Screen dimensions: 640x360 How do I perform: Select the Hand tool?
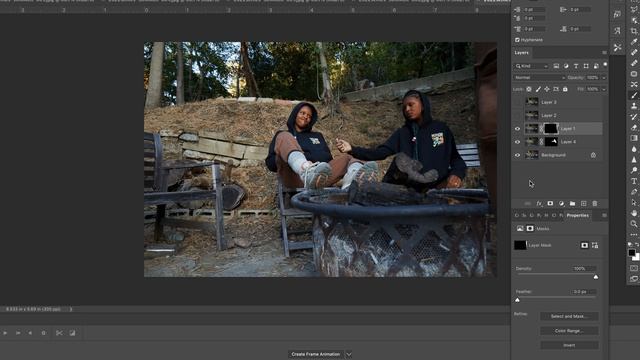(634, 213)
